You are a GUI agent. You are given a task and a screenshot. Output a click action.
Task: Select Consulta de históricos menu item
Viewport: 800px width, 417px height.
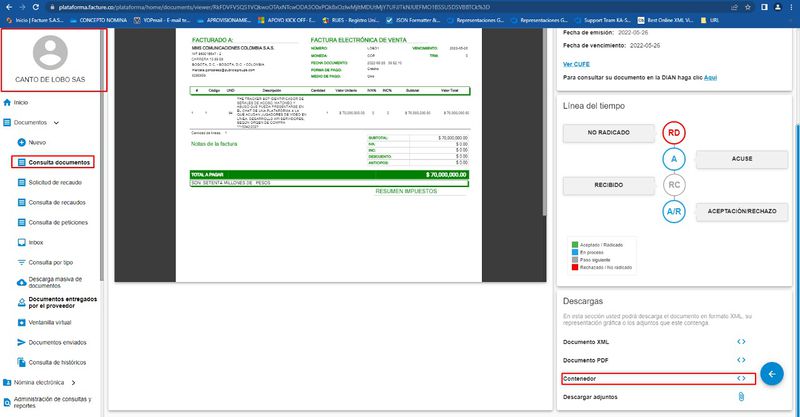pos(57,362)
